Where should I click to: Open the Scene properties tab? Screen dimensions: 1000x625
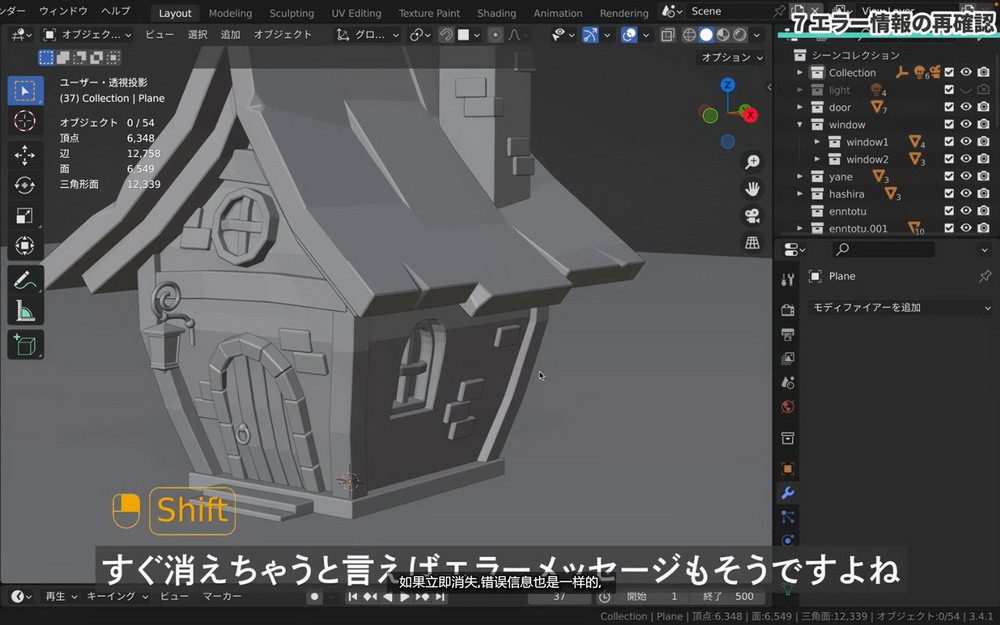point(788,383)
